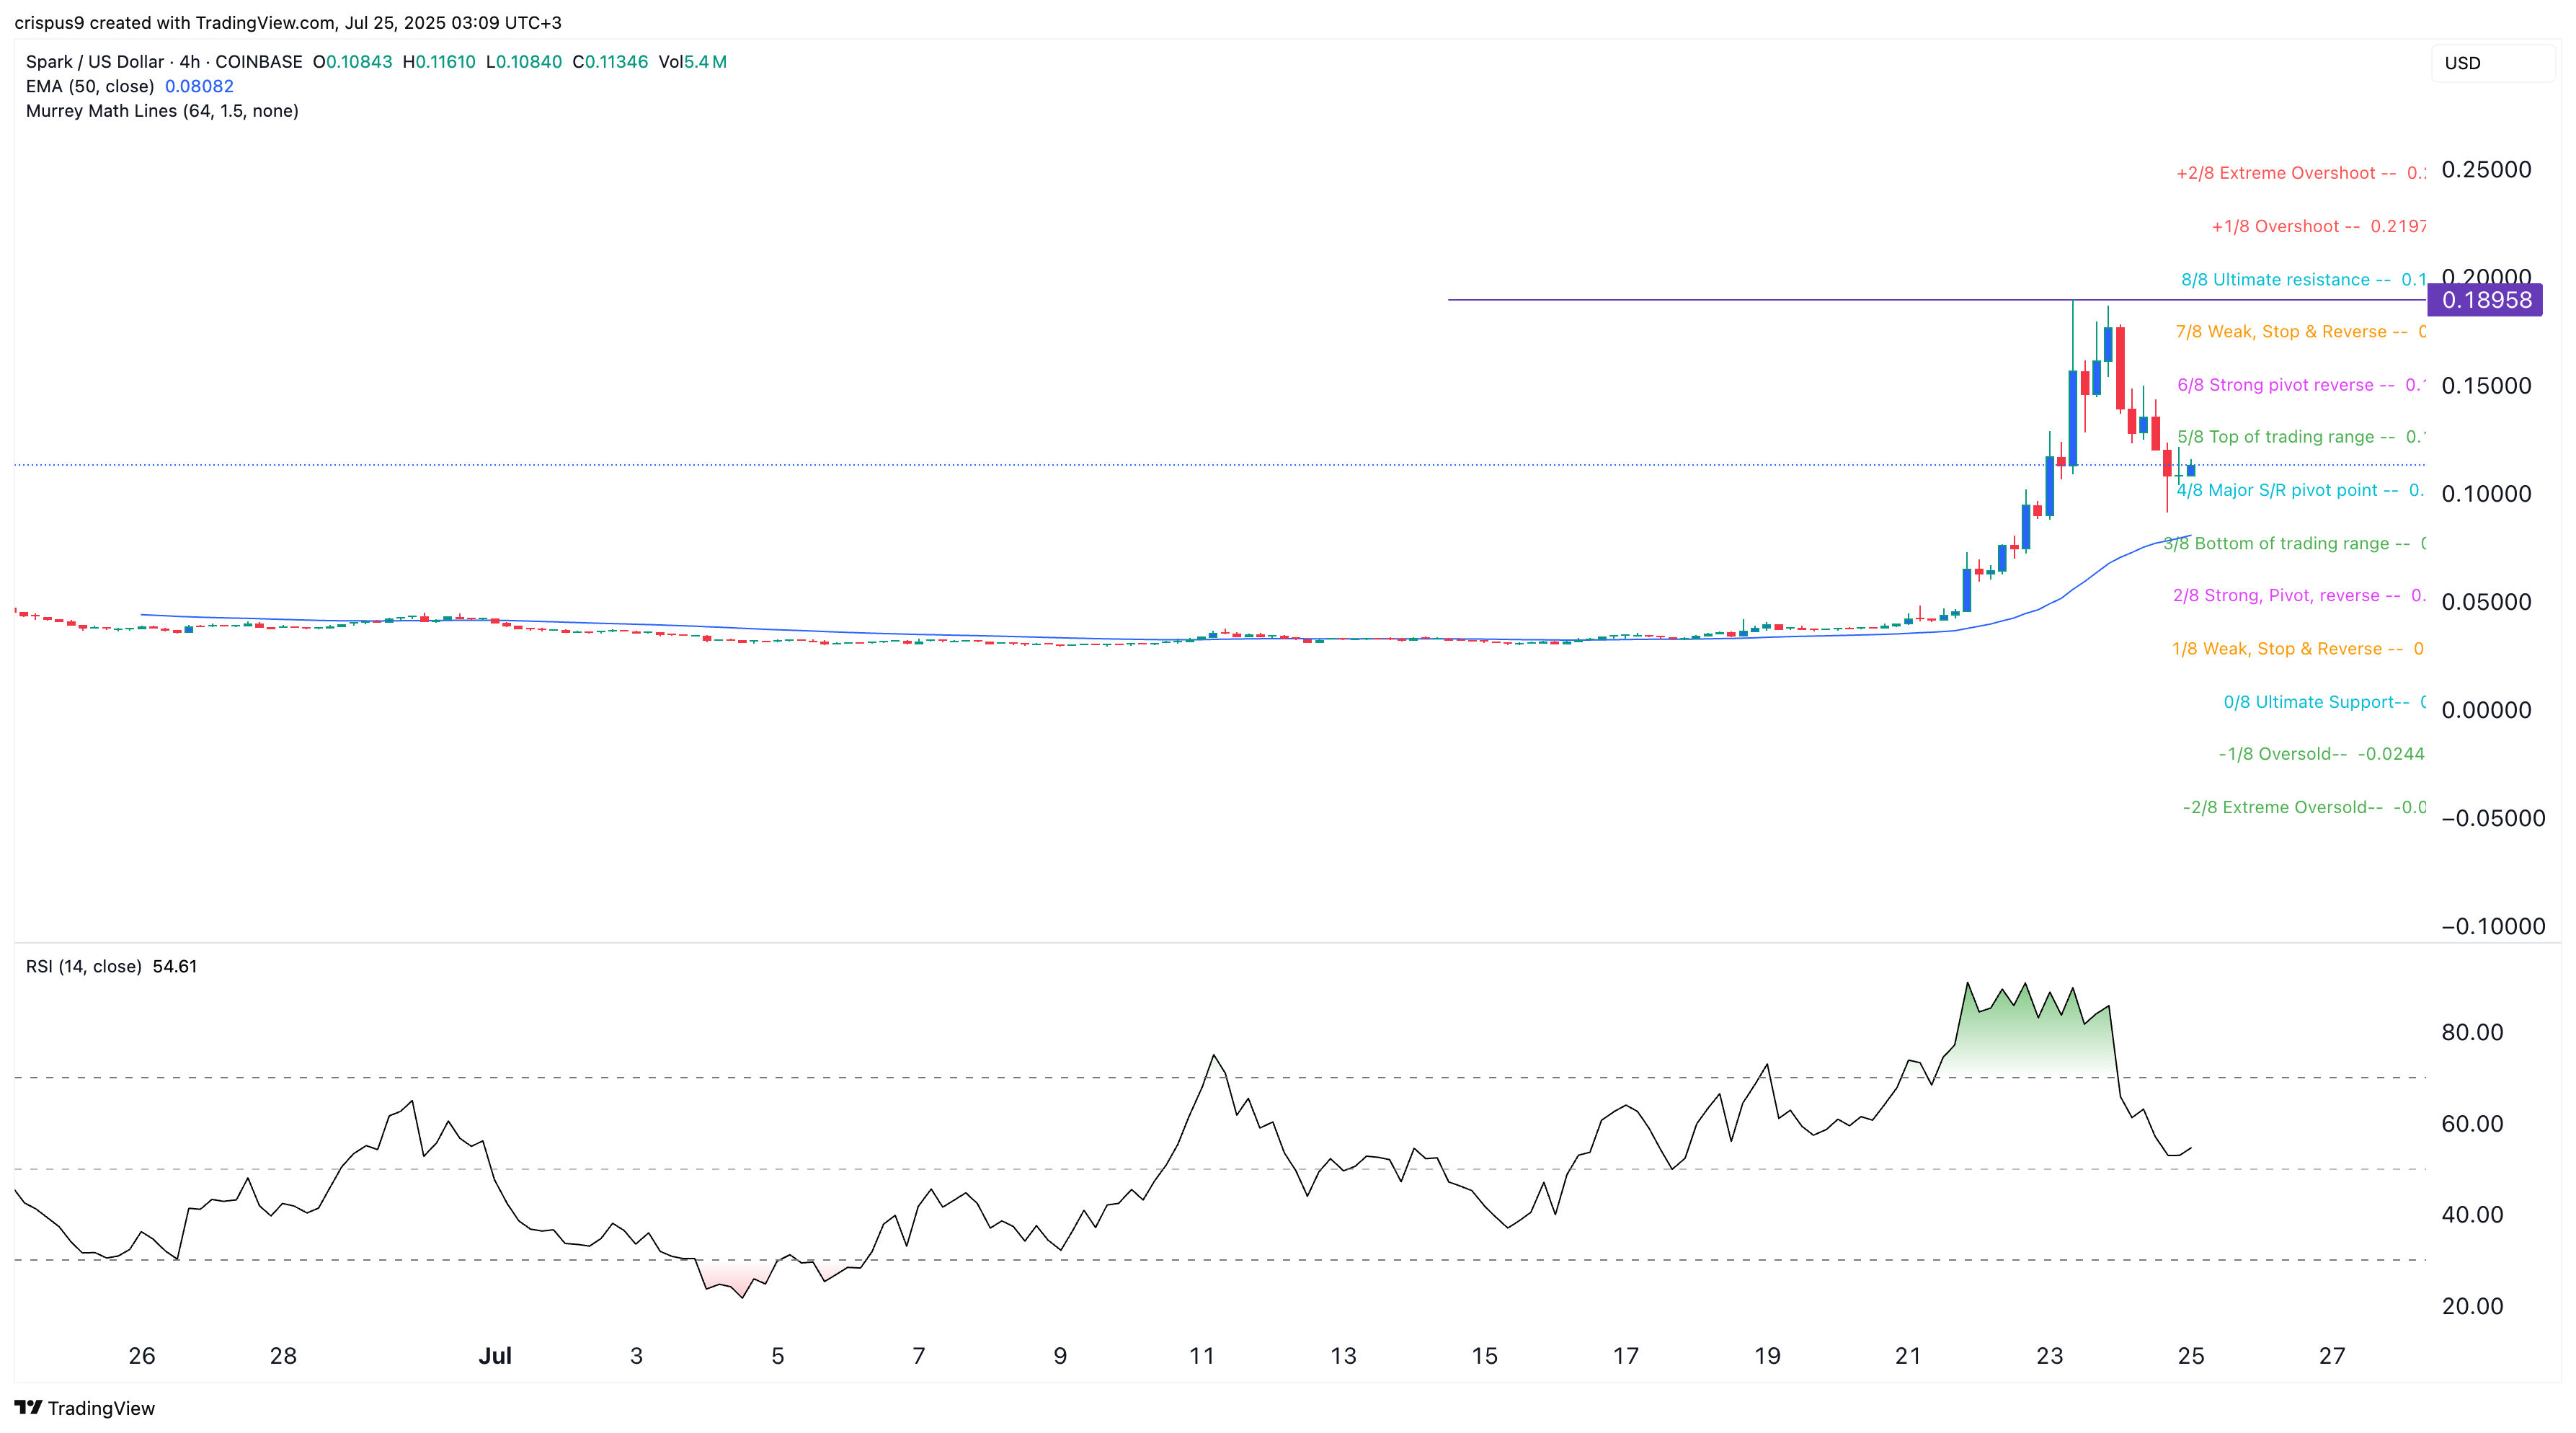Click the +2/8 Extreme Overshoot level label
This screenshot has height=1433, width=2576.
click(2300, 173)
